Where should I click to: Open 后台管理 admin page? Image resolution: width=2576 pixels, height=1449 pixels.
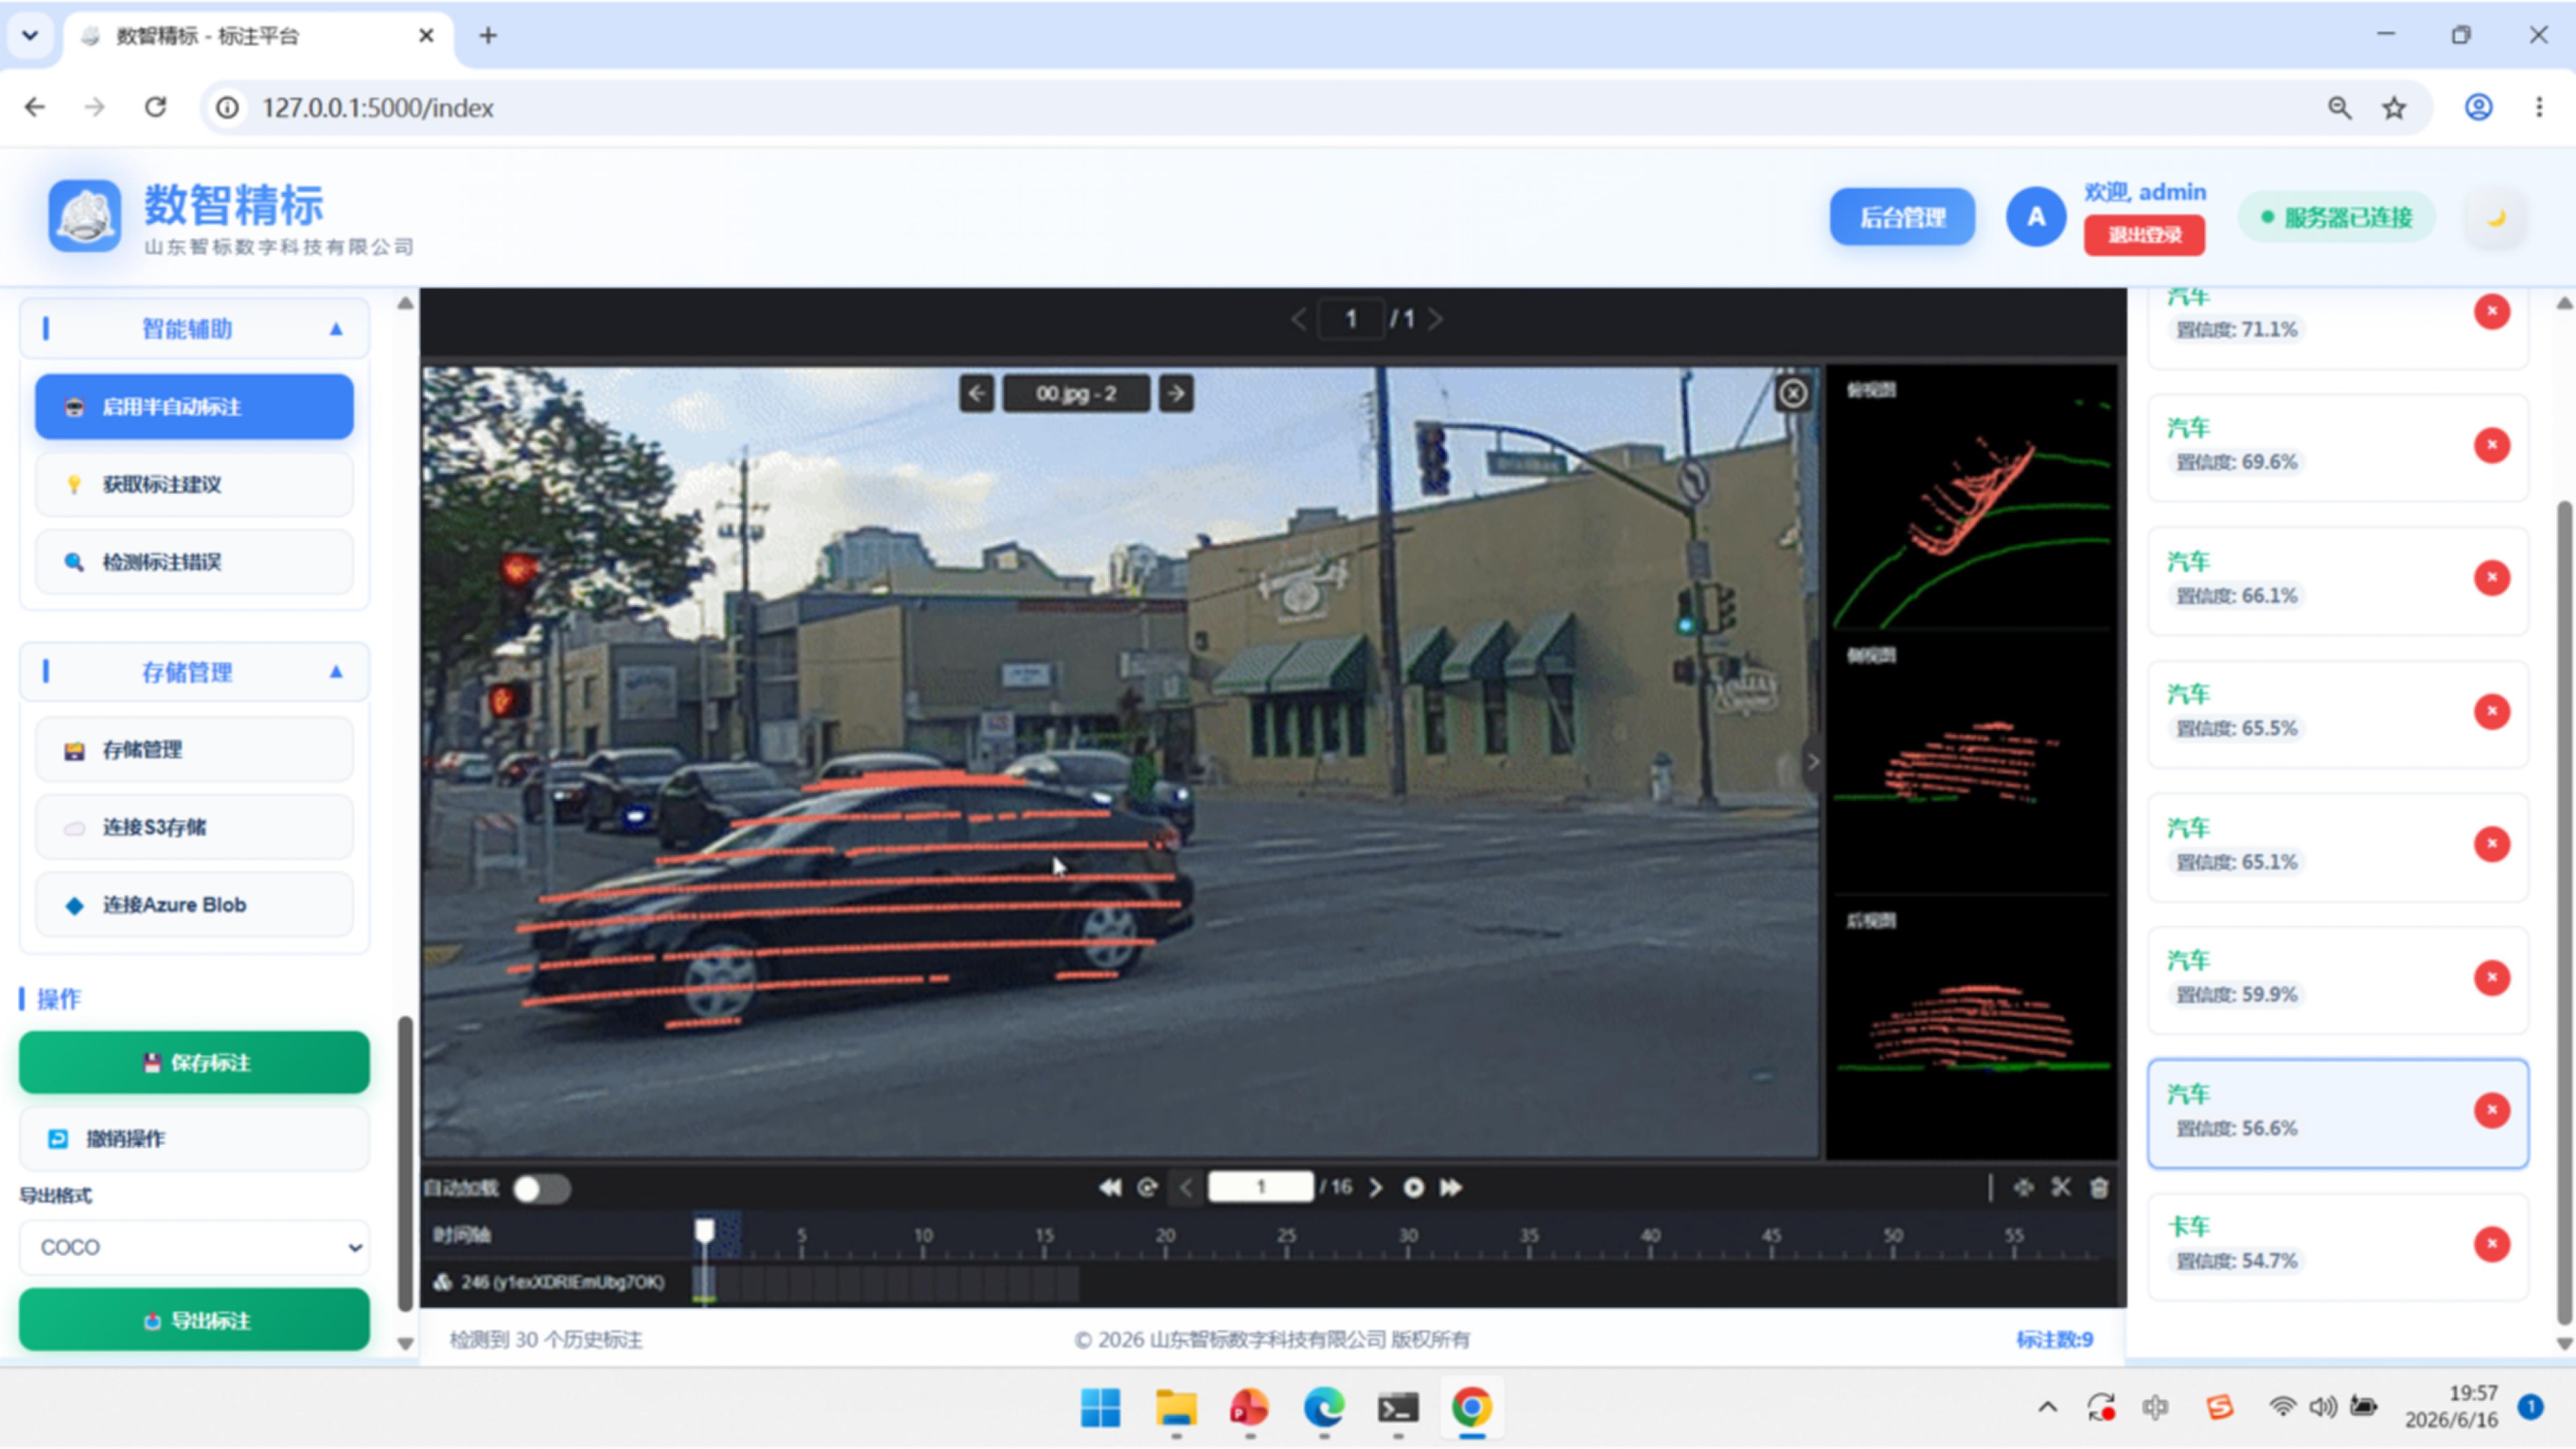coord(1902,217)
